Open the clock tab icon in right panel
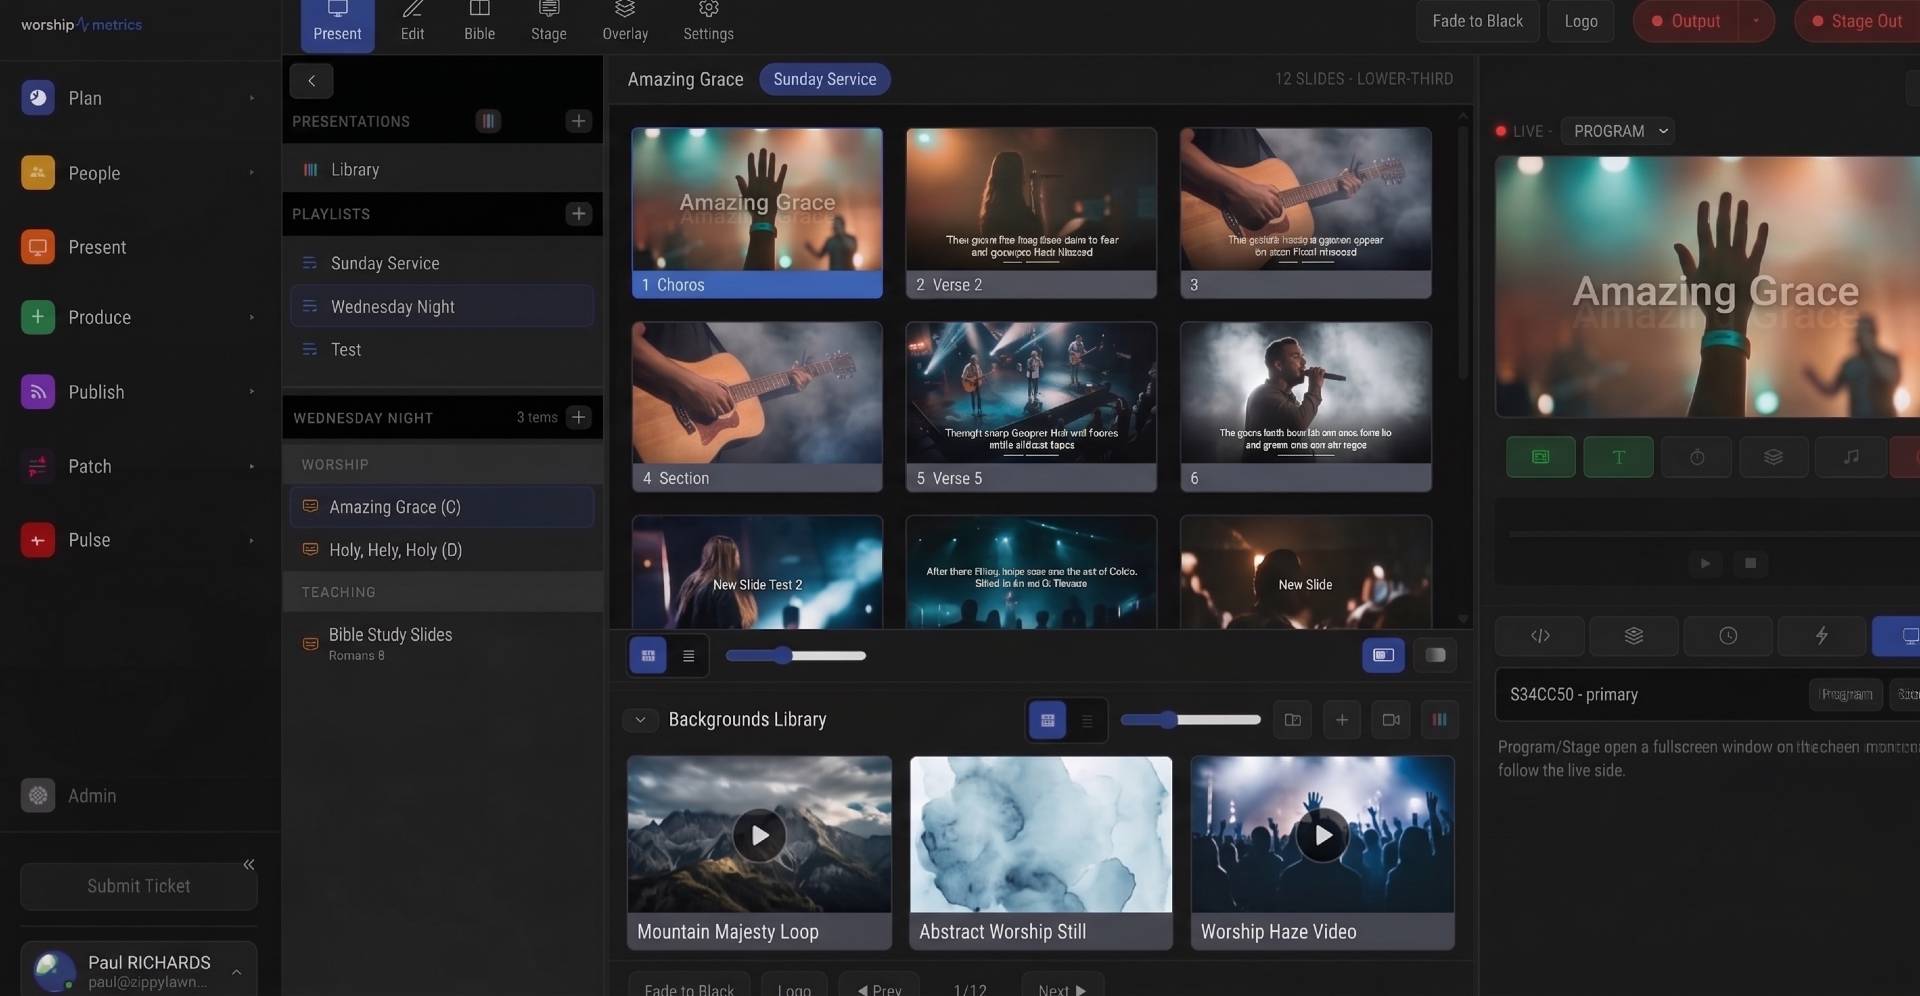 click(1728, 636)
